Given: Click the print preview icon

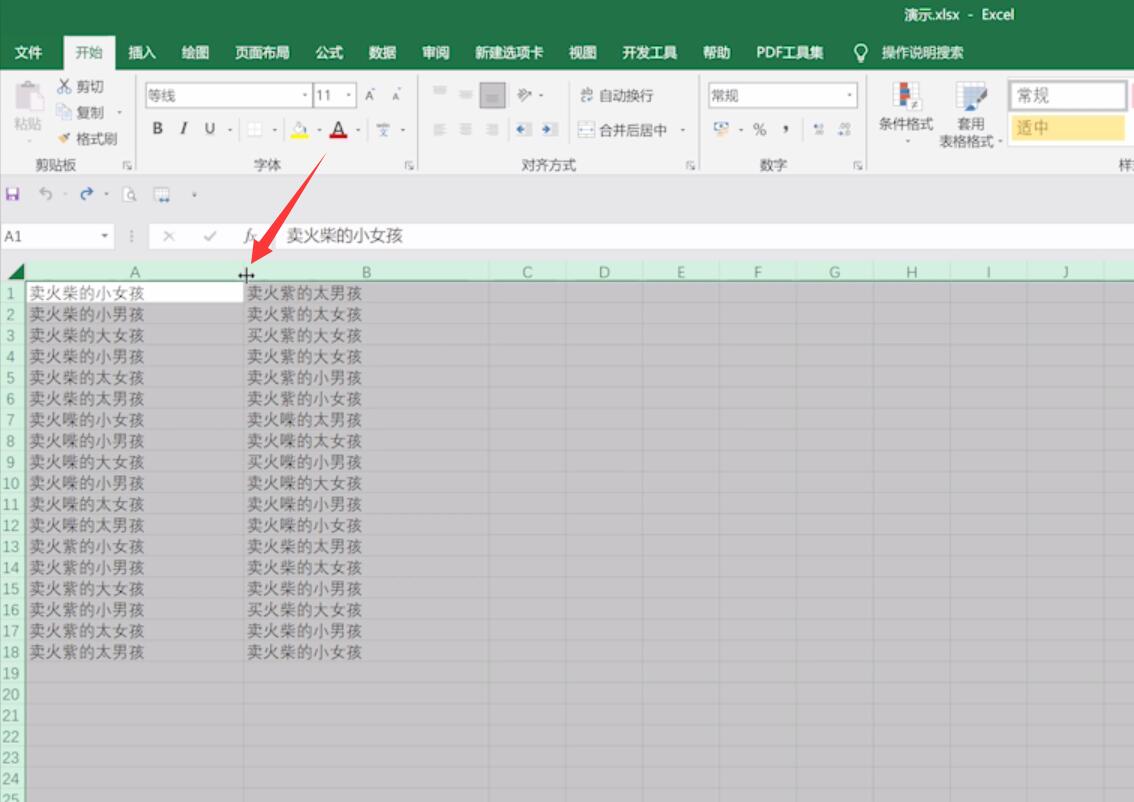Looking at the screenshot, I should tap(129, 195).
